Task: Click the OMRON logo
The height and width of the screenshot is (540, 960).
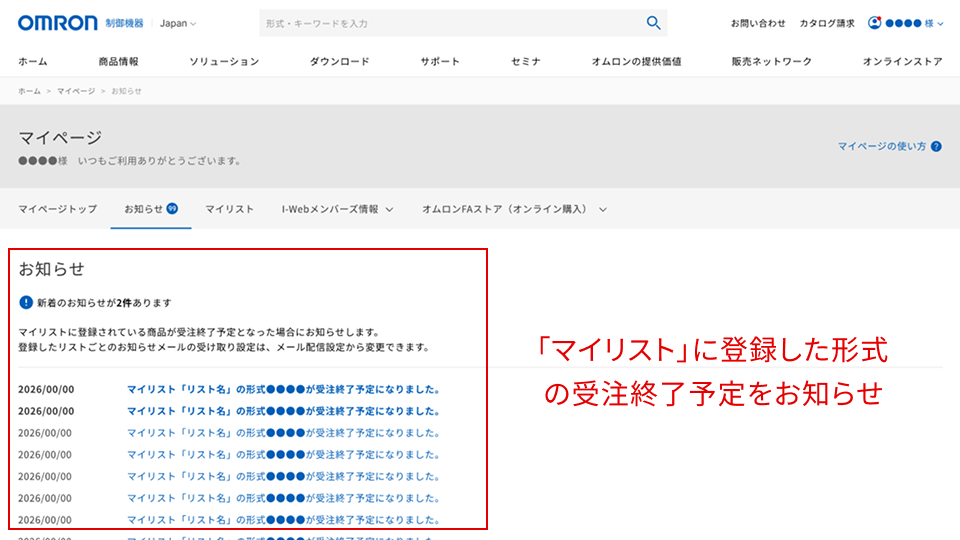Action: click(58, 23)
